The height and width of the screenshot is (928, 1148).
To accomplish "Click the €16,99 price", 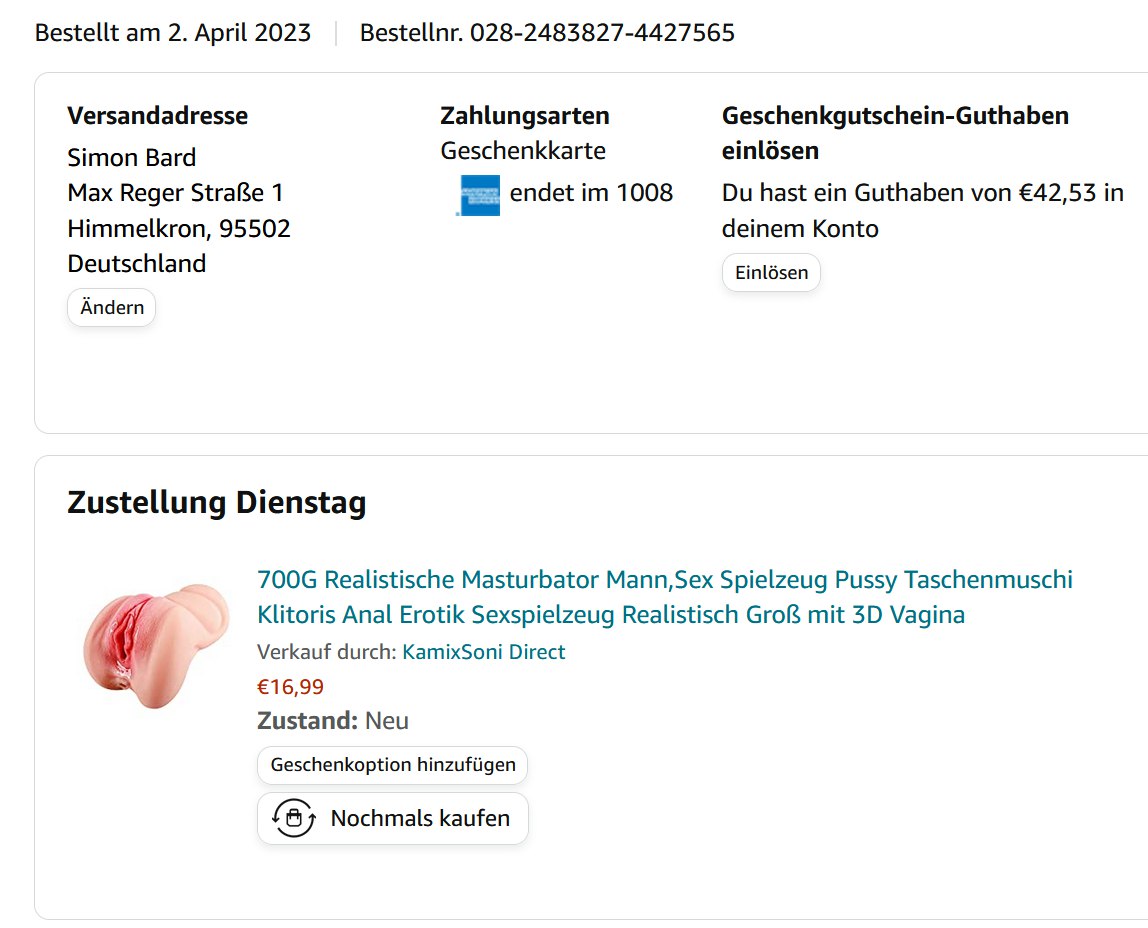I will tap(290, 687).
